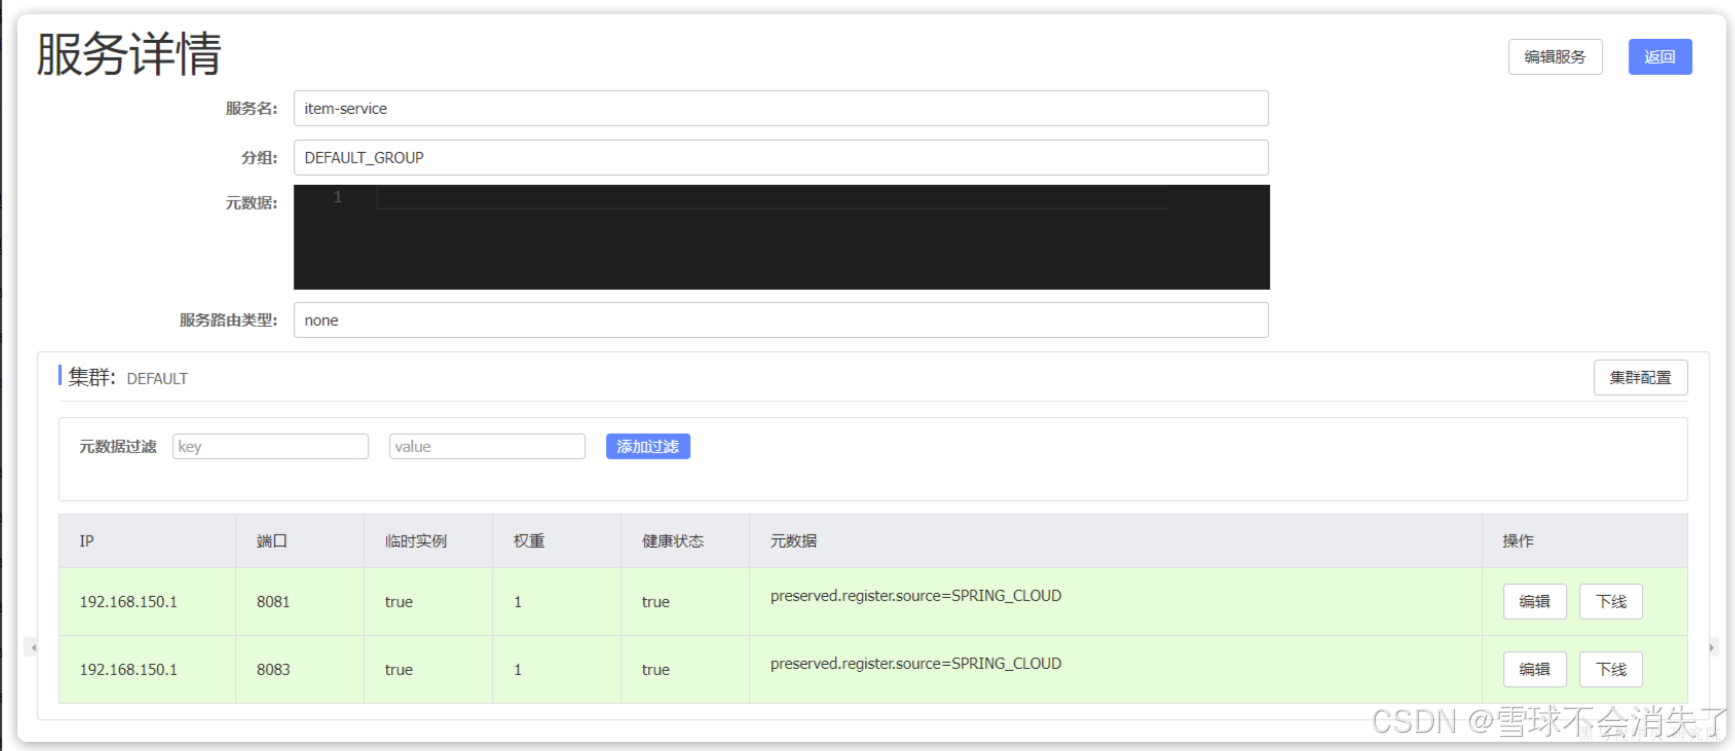This screenshot has width=1735, height=751.
Task: Focus the metadata filter value field
Action: (487, 446)
